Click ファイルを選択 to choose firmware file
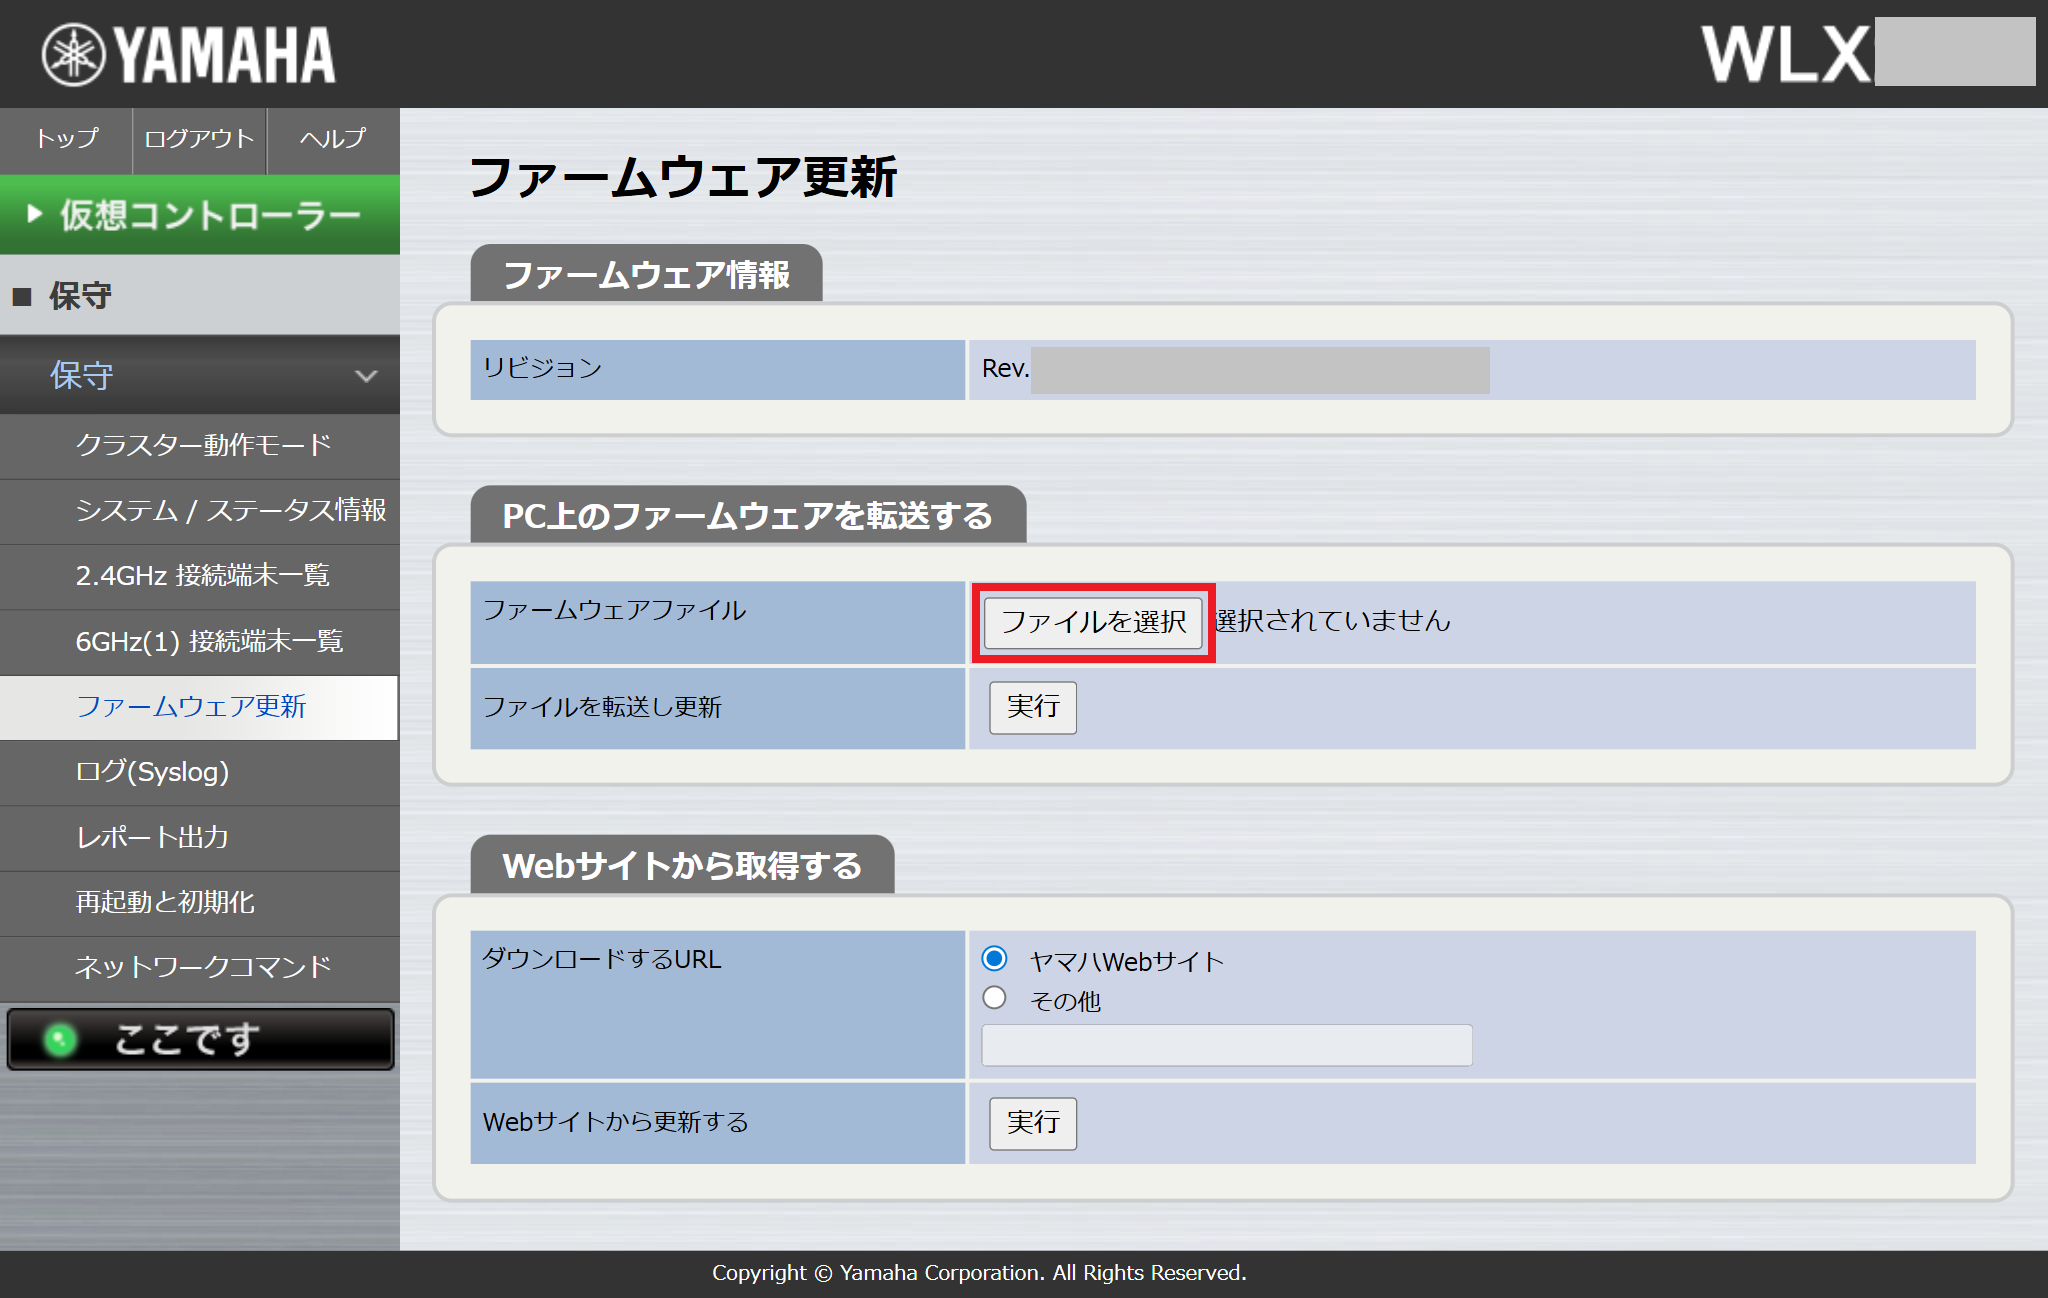This screenshot has height=1298, width=2048. (x=1093, y=622)
